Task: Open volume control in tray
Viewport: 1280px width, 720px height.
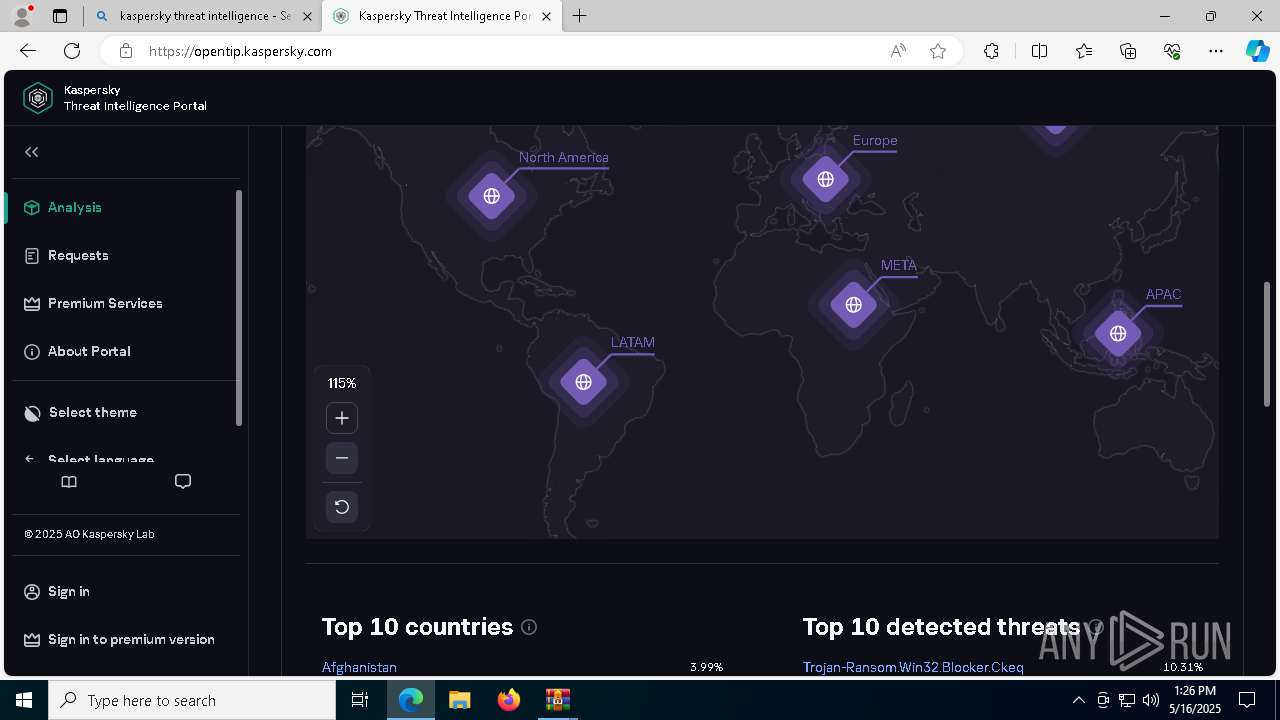Action: 1150,700
